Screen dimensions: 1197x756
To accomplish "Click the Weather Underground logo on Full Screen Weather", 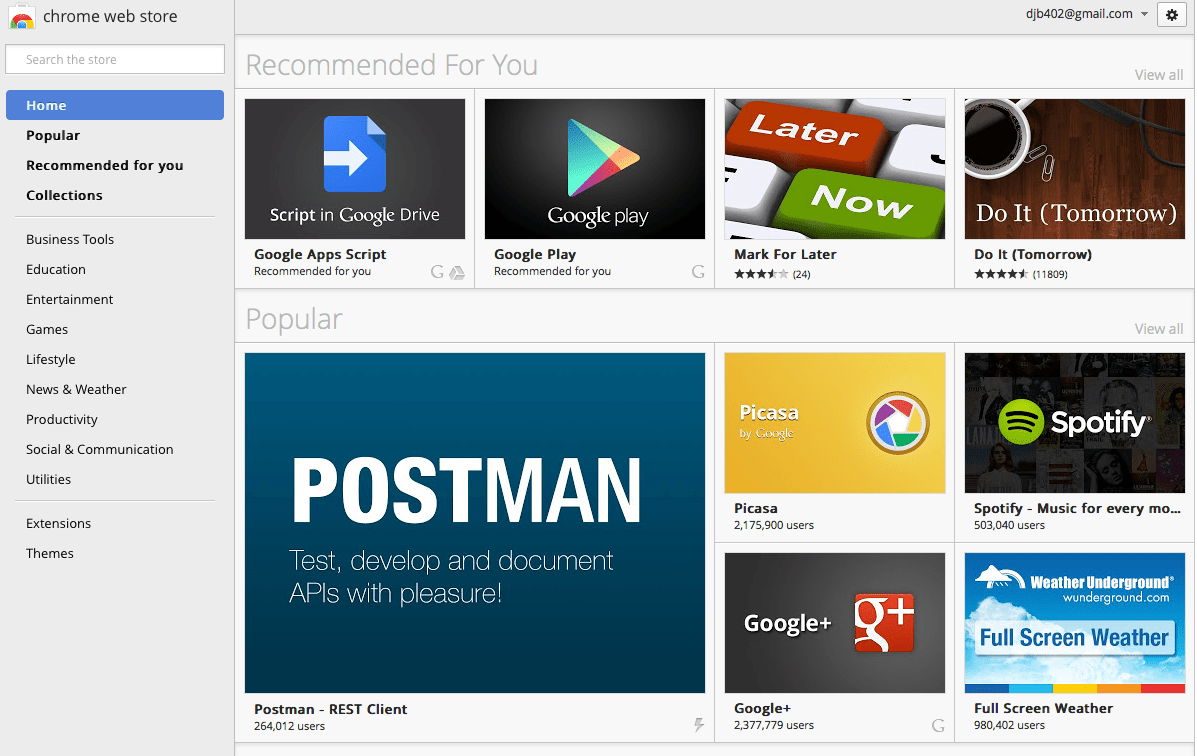I will pyautogui.click(x=1074, y=581).
